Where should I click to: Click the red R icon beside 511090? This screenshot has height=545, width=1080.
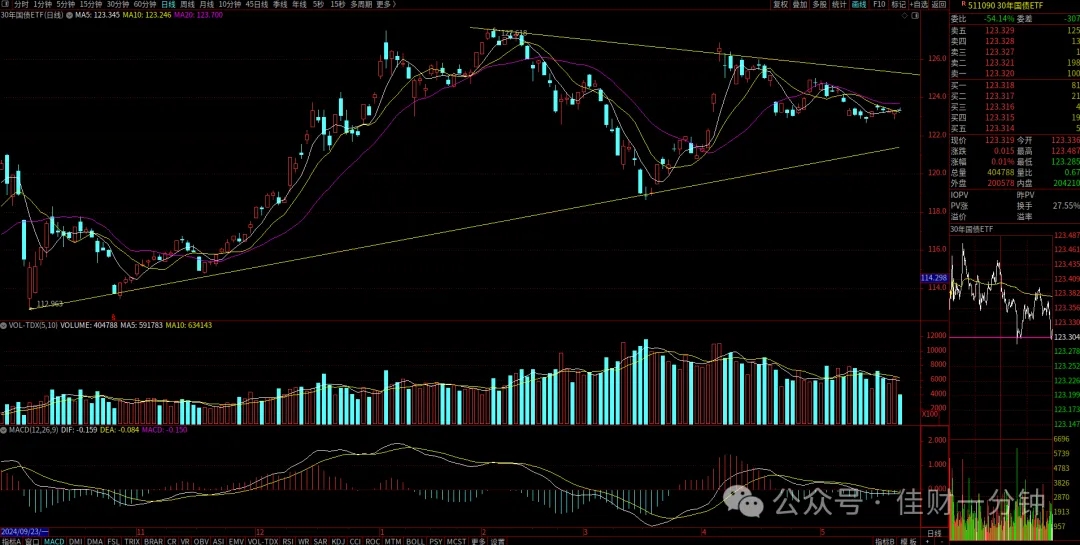coord(964,4)
